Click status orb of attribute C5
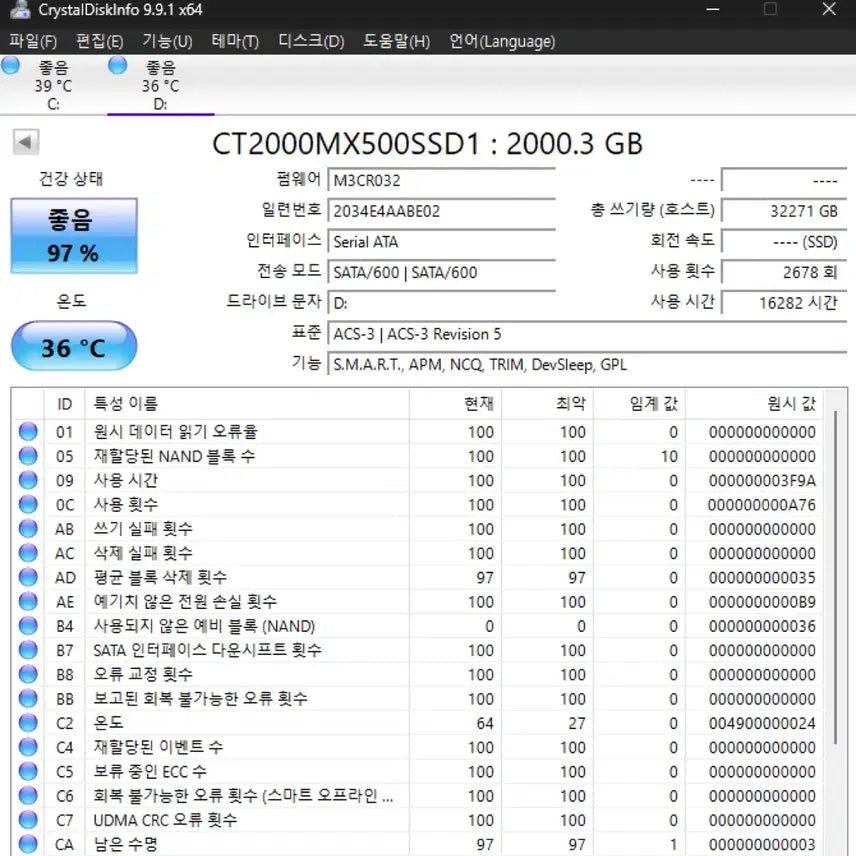 (28, 771)
